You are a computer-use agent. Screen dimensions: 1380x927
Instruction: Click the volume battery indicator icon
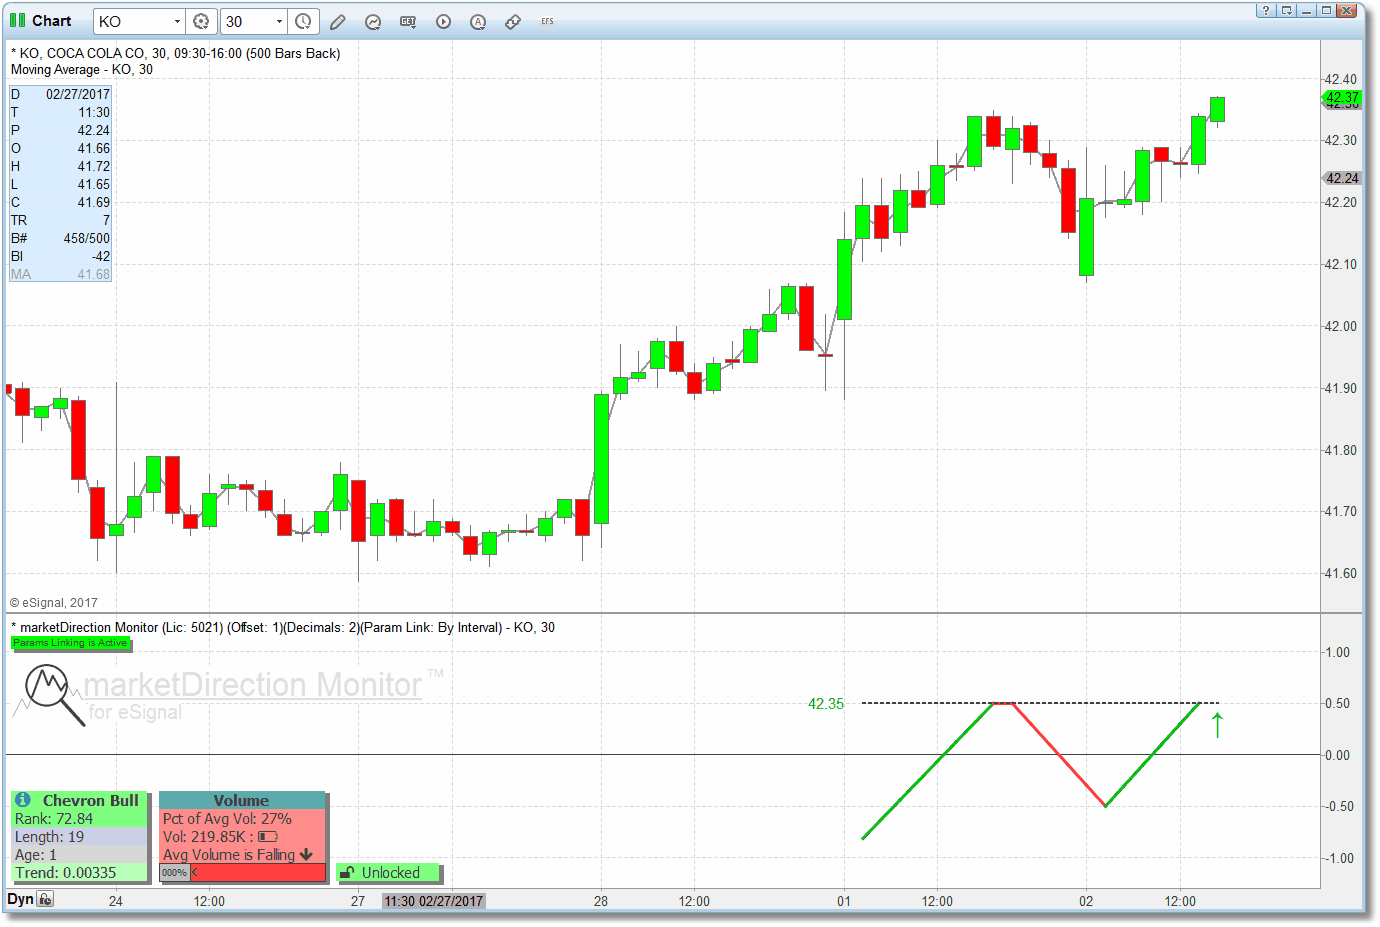tap(268, 836)
